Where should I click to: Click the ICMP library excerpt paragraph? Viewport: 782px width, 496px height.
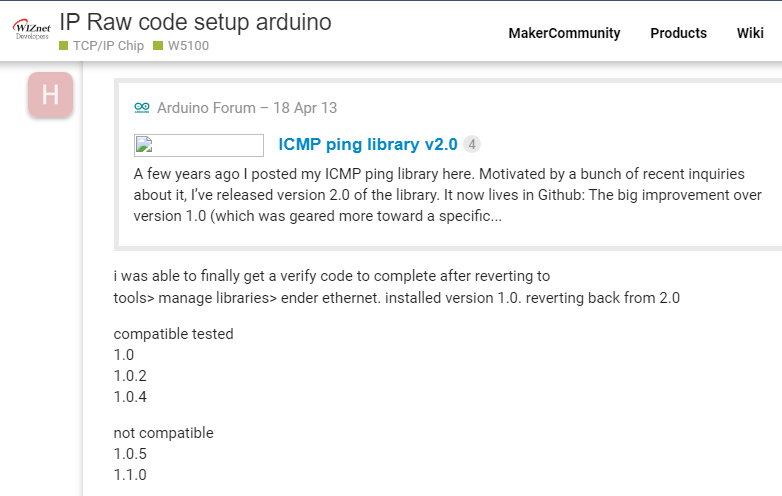click(447, 195)
